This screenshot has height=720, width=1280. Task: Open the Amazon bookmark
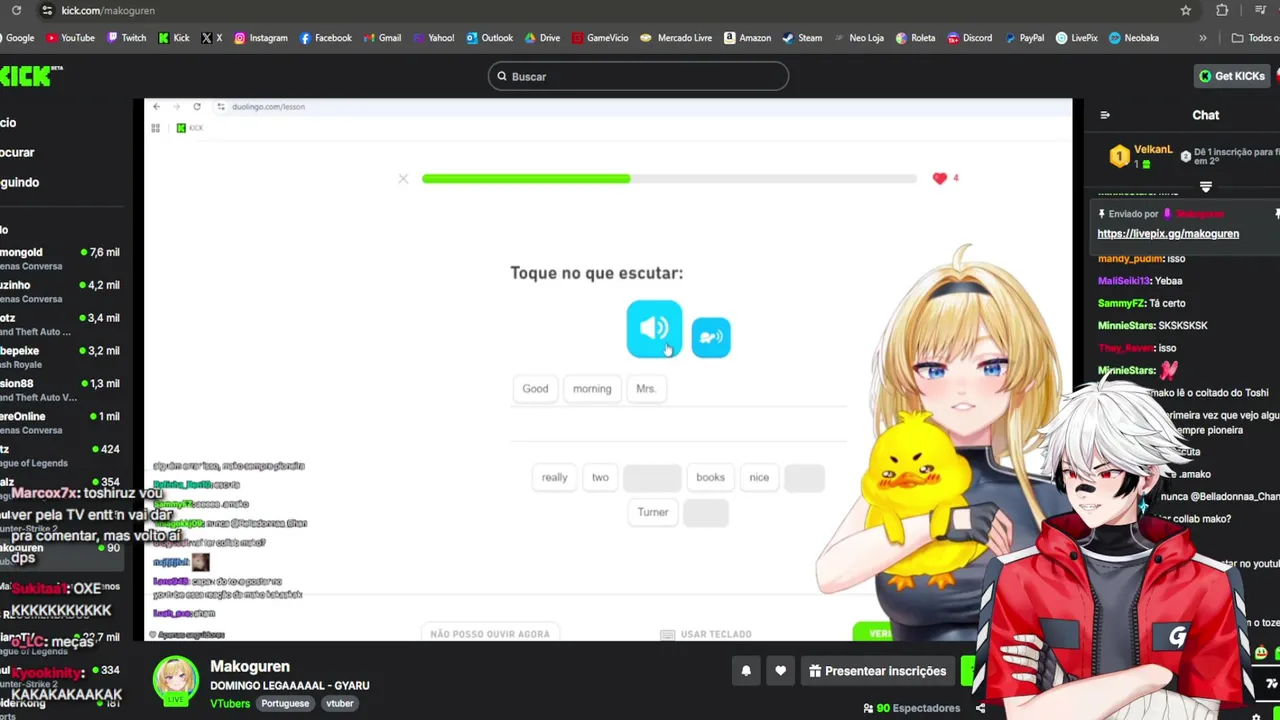(747, 38)
